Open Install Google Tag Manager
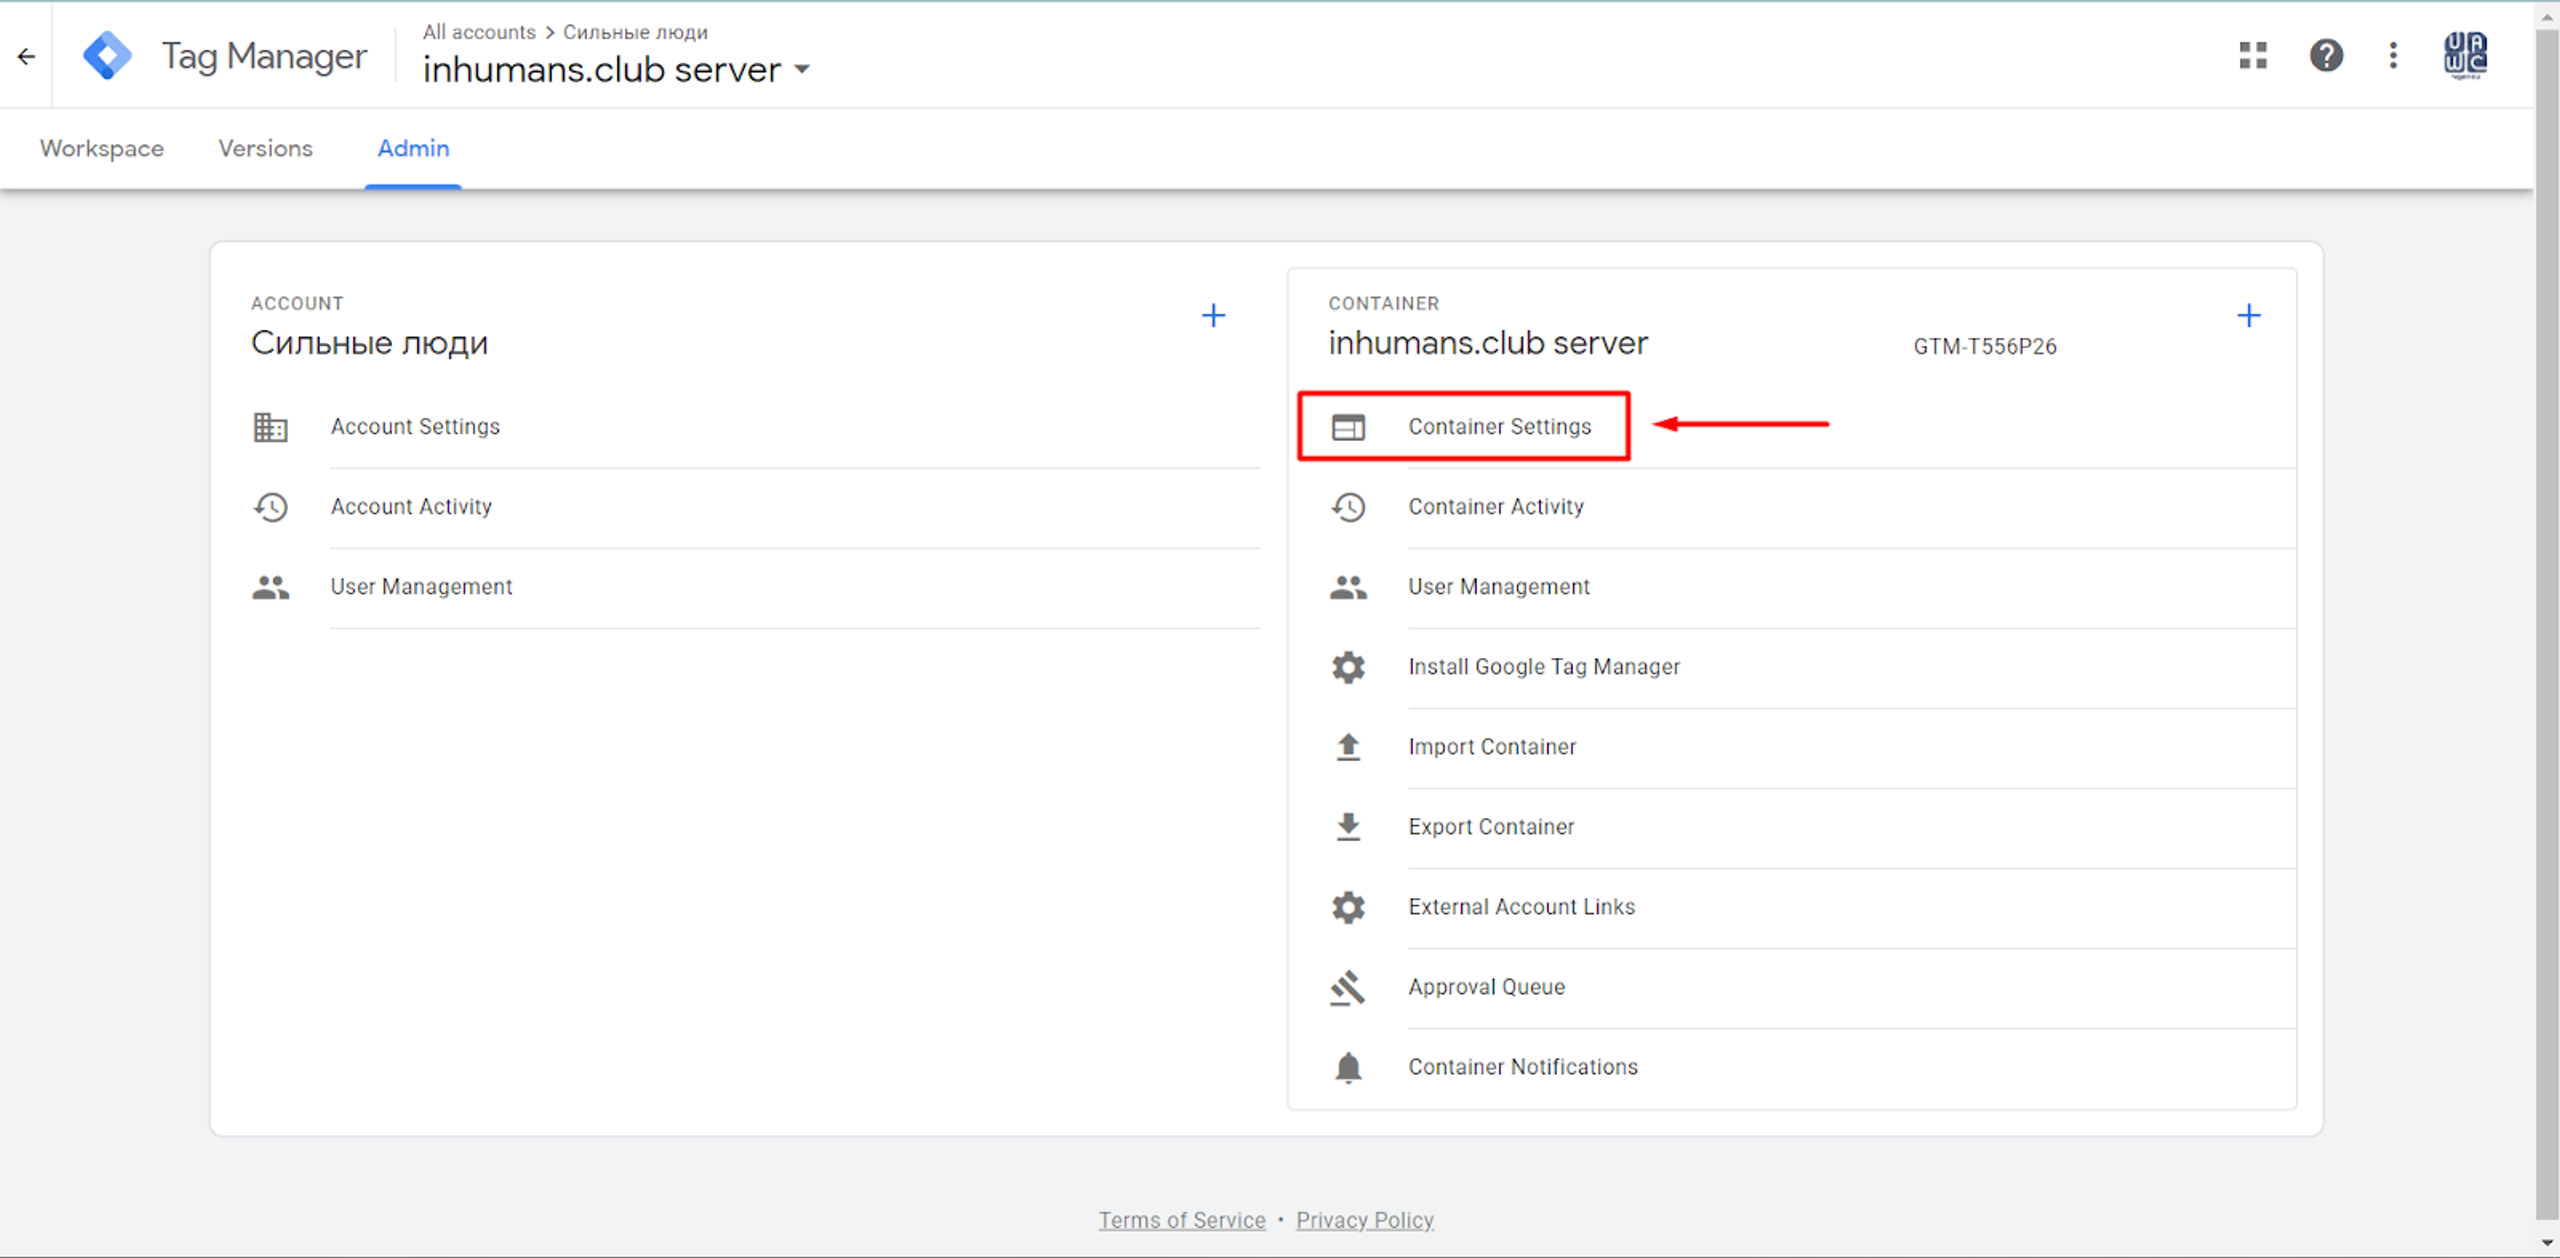Screen dimensions: 2560x1258 (x=1543, y=667)
